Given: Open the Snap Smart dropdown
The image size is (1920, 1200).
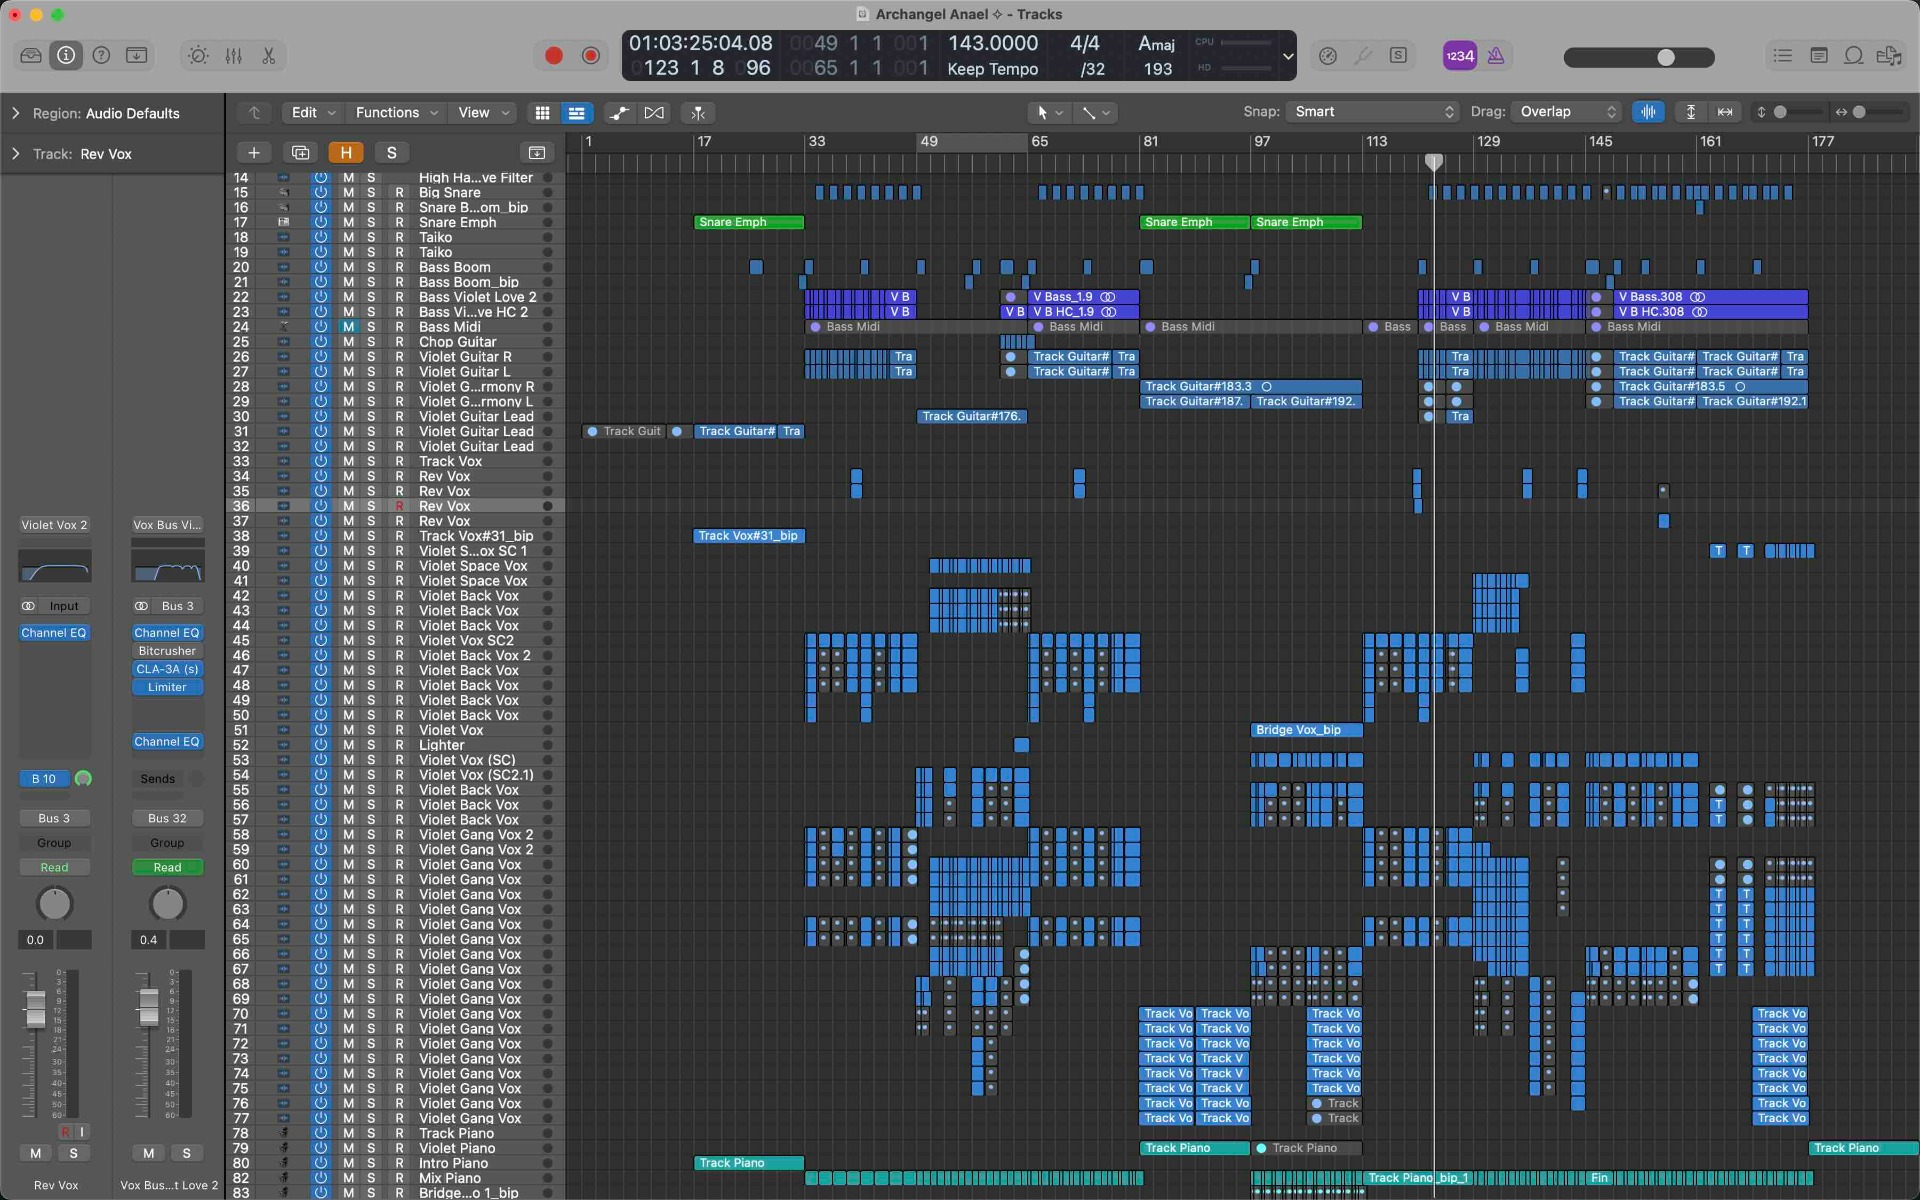Looking at the screenshot, I should click(1372, 112).
